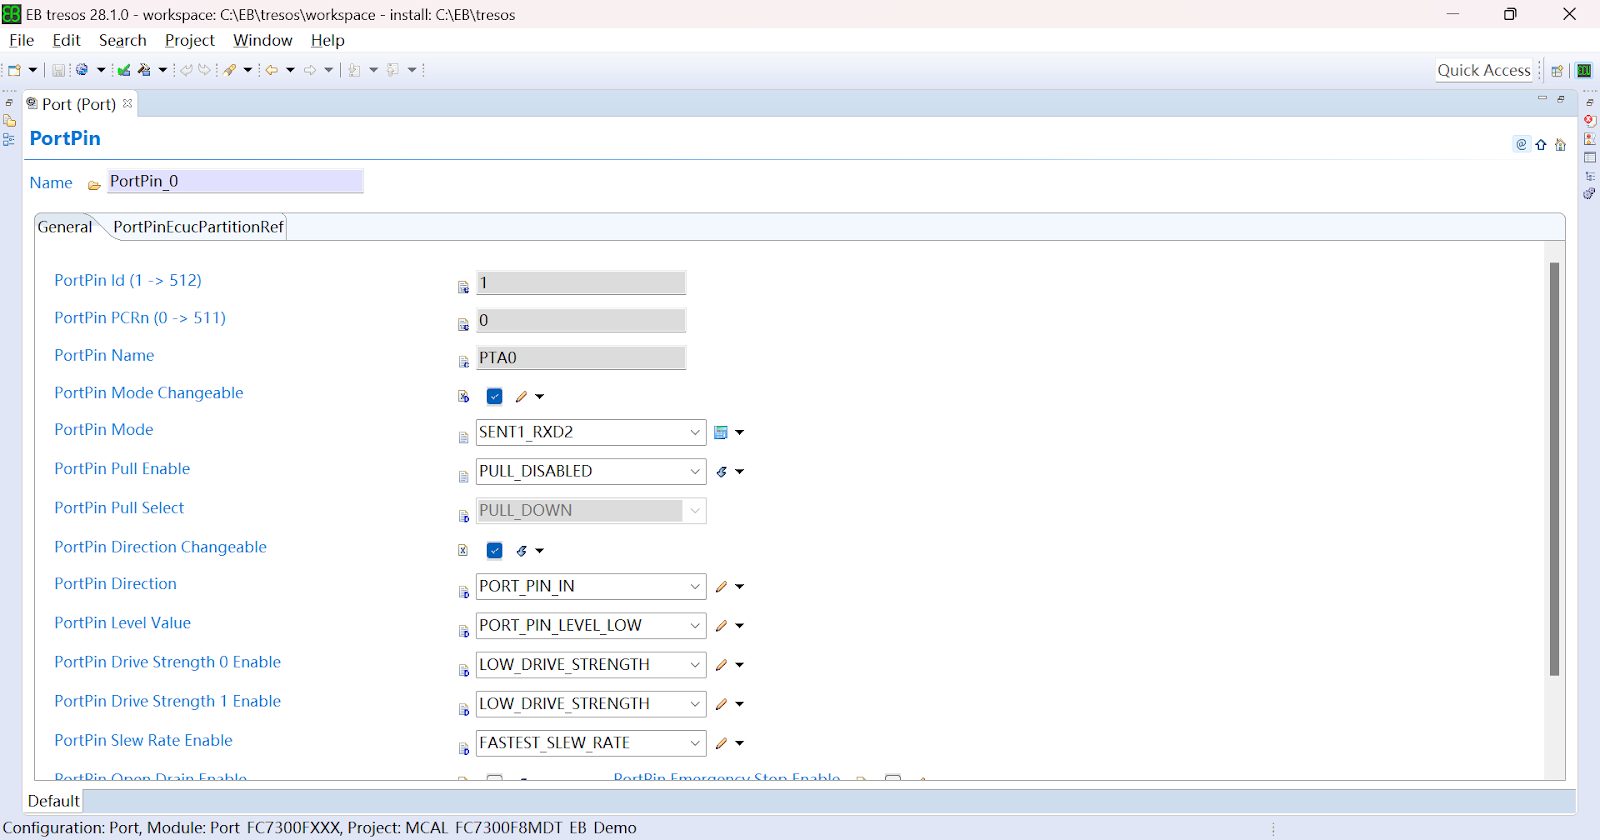Open the Help menu
Screen dimensions: 1600x840
pos(328,40)
